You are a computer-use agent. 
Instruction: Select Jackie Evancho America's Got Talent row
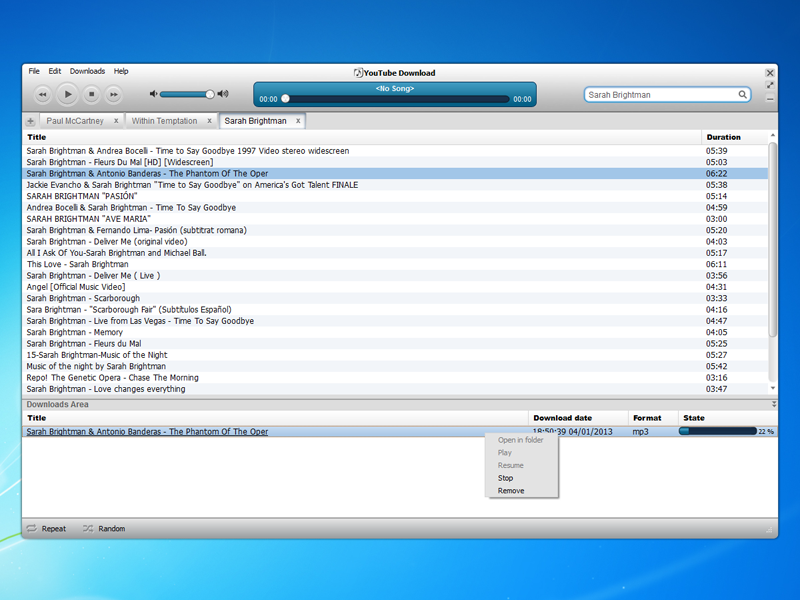click(395, 185)
